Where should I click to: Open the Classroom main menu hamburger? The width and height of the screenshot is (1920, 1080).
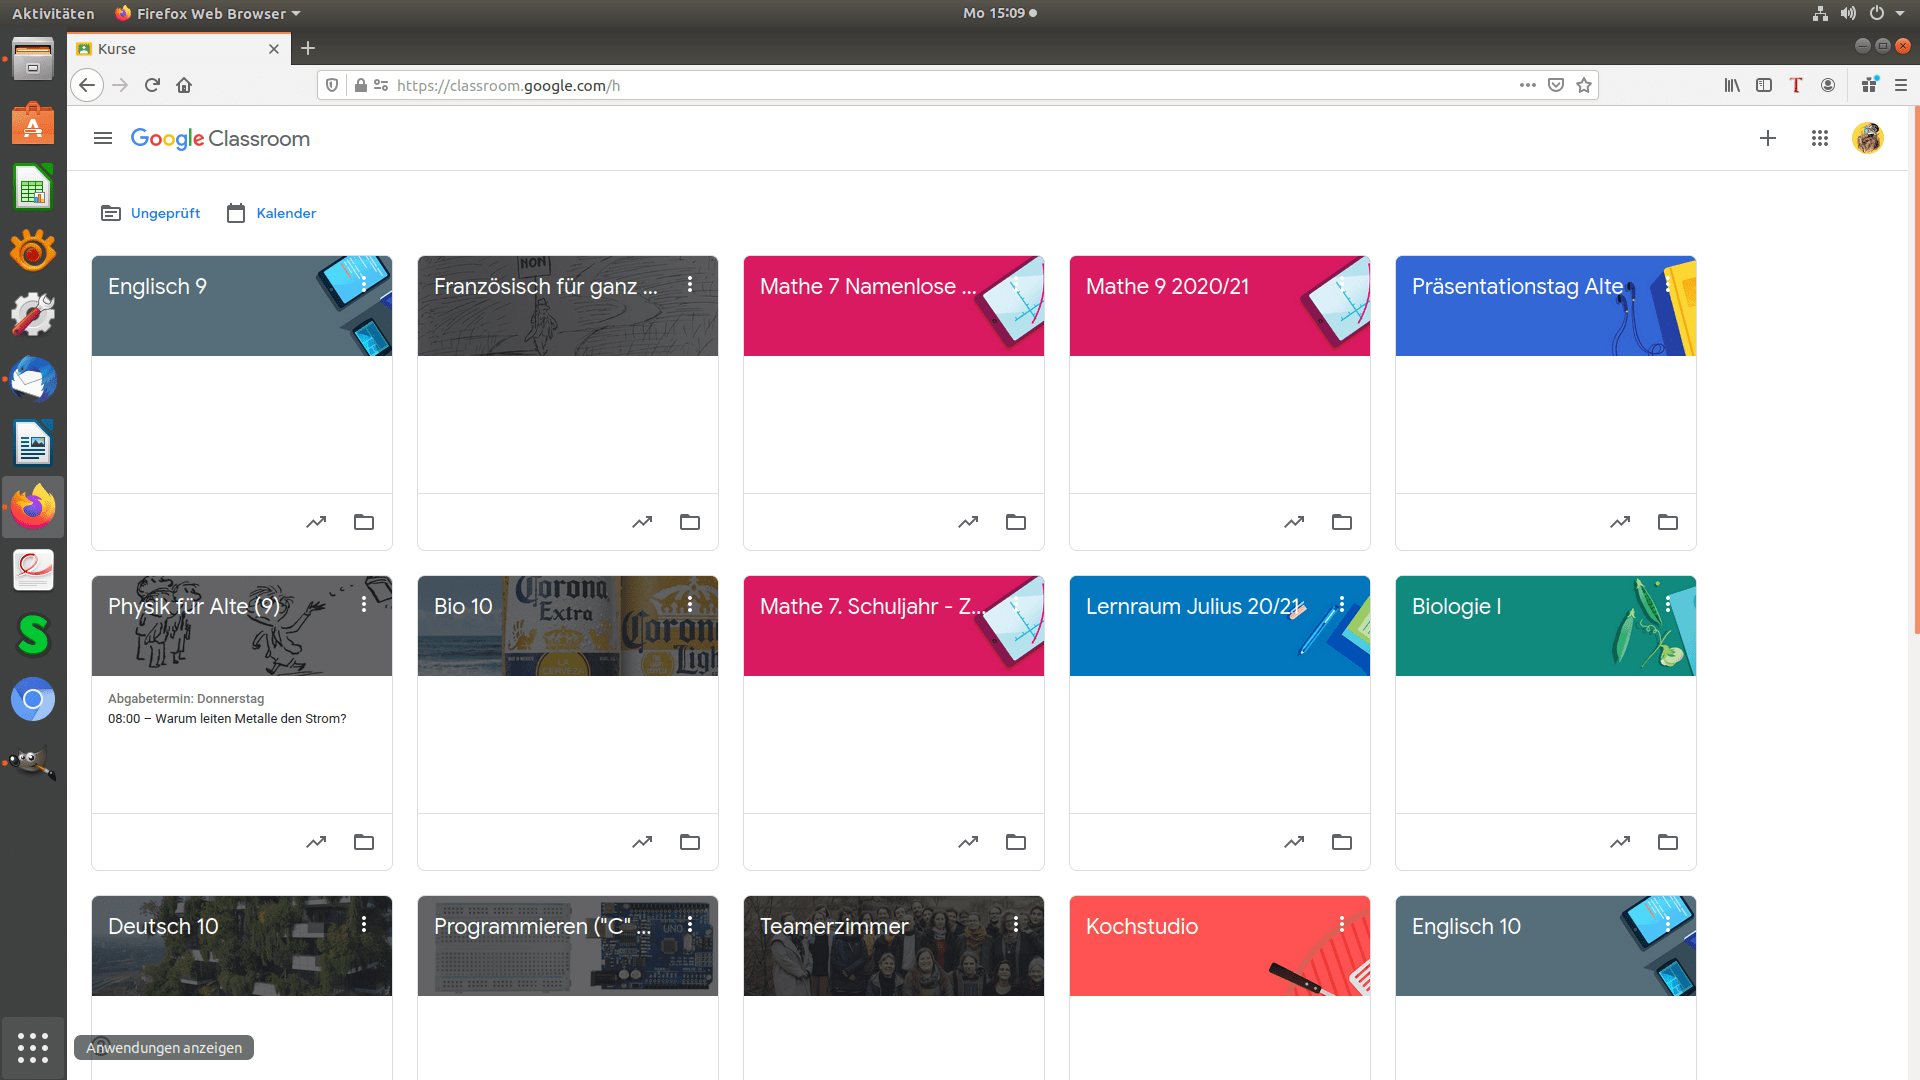point(103,138)
